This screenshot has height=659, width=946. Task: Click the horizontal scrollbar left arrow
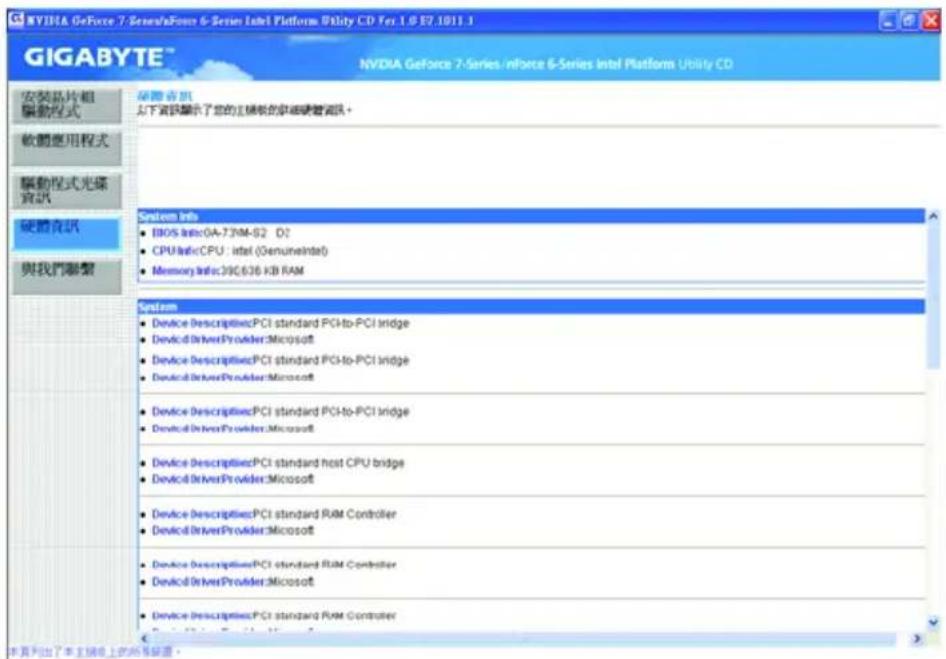click(144, 638)
